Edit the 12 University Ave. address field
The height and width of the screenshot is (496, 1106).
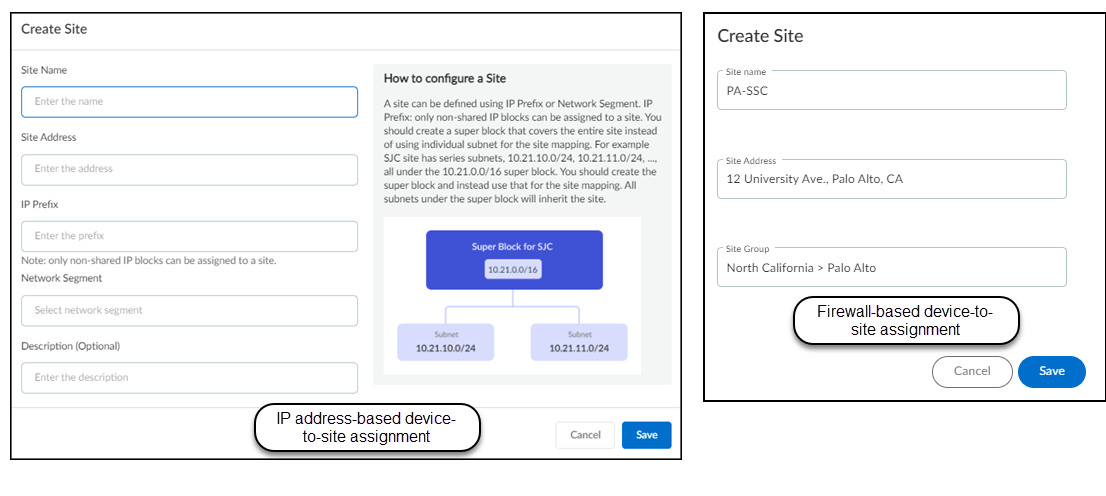891,179
